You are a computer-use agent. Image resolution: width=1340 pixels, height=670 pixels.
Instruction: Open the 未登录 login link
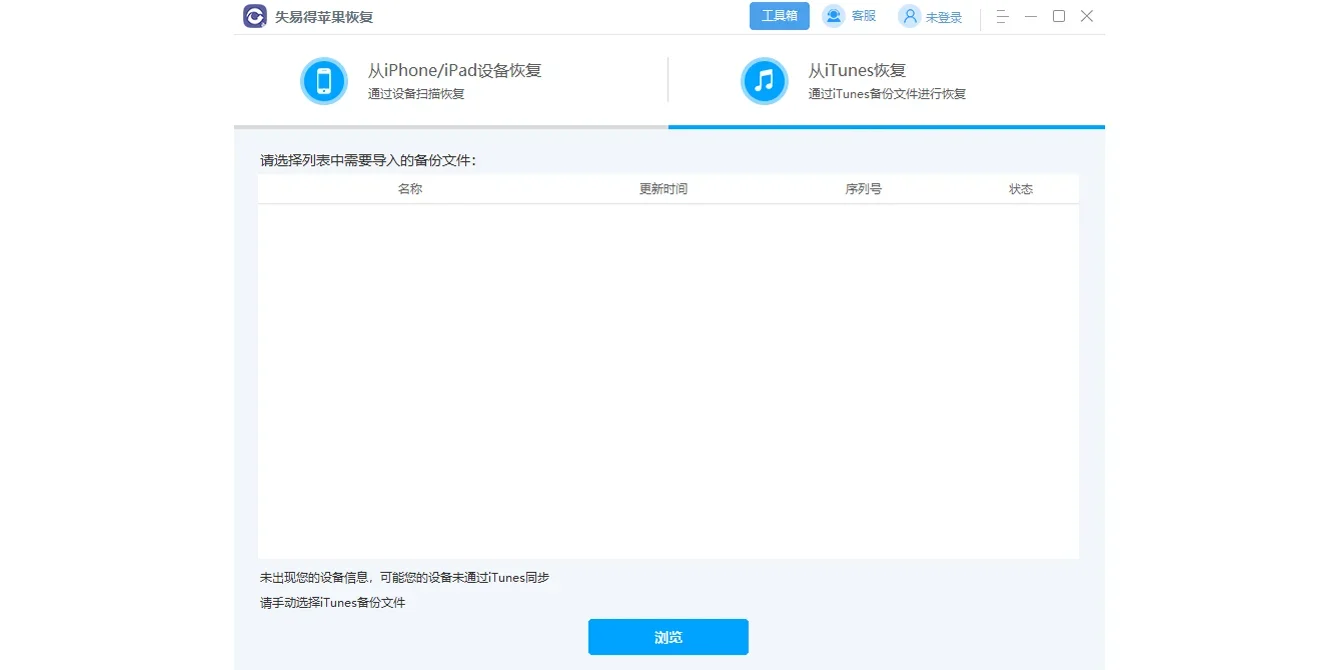[x=944, y=17]
